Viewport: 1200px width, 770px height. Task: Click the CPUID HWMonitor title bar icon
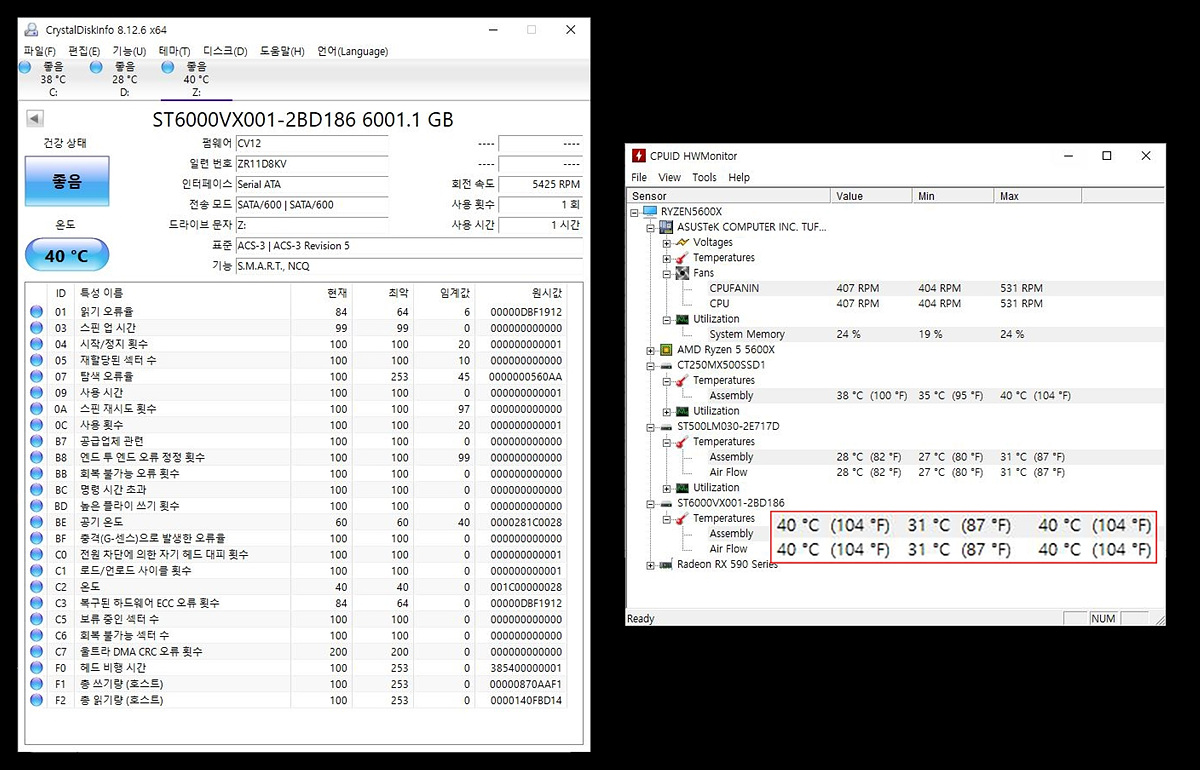click(640, 156)
